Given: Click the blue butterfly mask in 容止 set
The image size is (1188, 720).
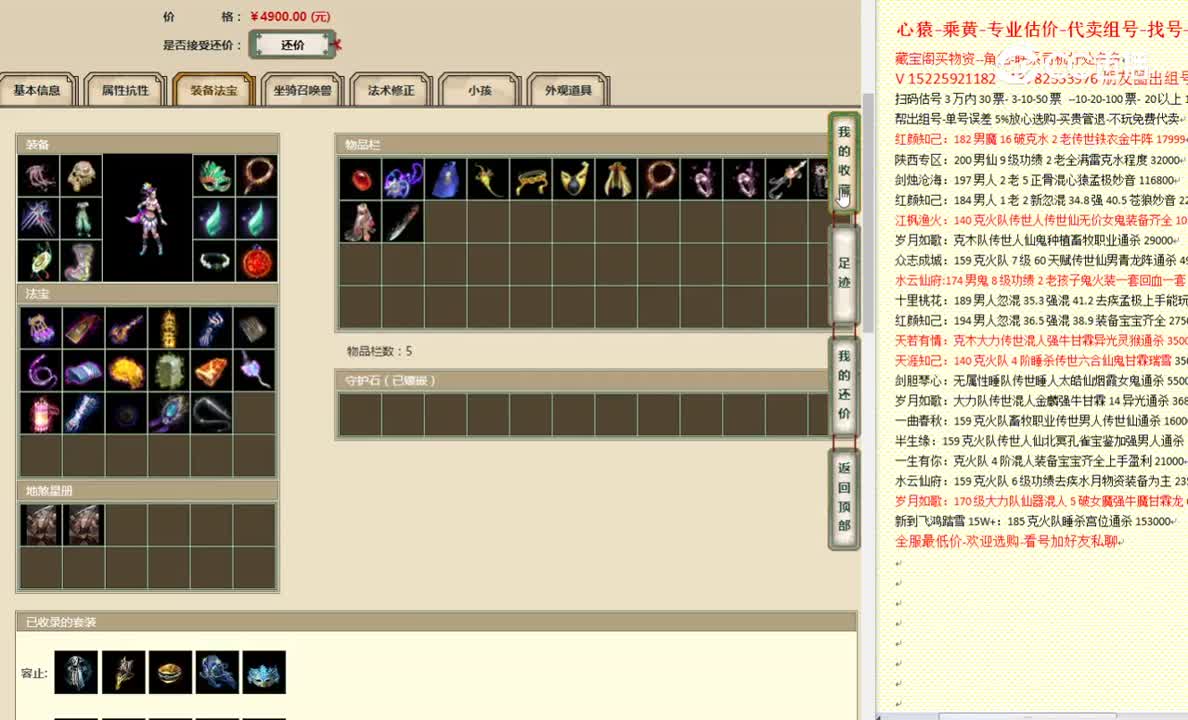Looking at the screenshot, I should tap(264, 672).
